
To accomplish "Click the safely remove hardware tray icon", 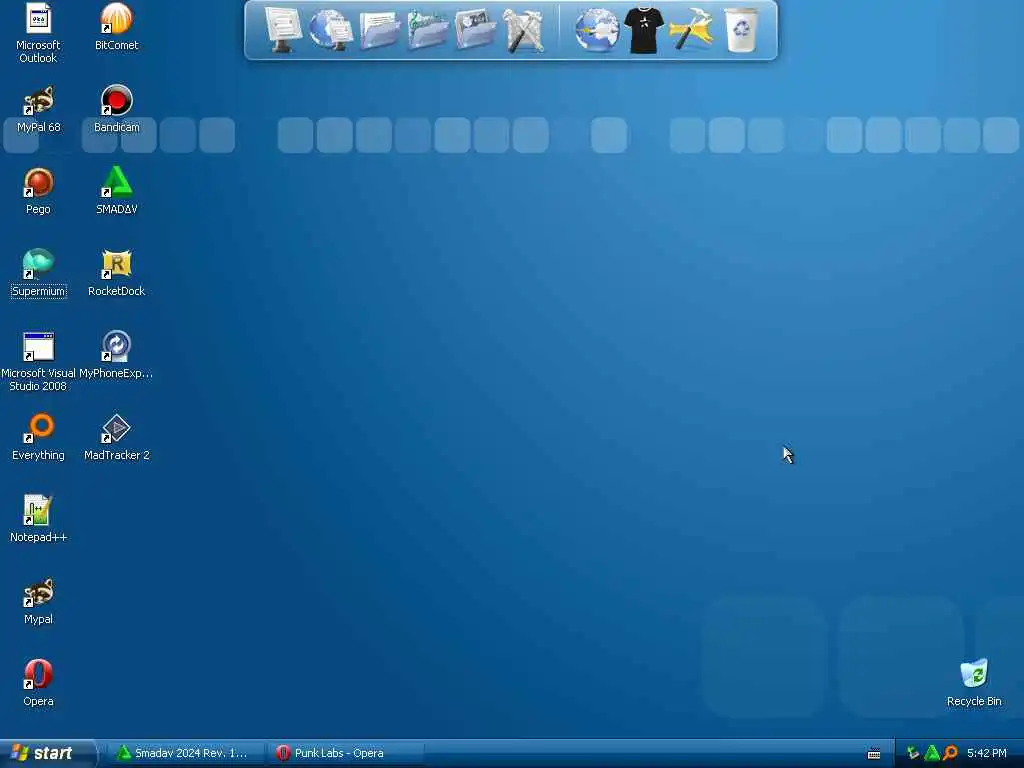I will pyautogui.click(x=913, y=754).
